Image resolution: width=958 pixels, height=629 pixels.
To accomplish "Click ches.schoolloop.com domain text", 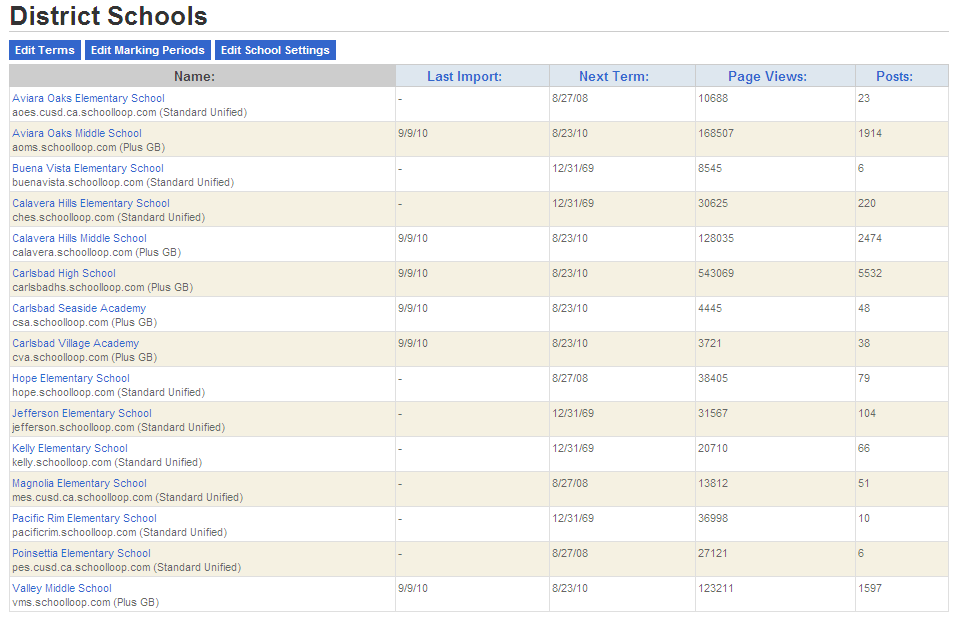I will [x=63, y=217].
